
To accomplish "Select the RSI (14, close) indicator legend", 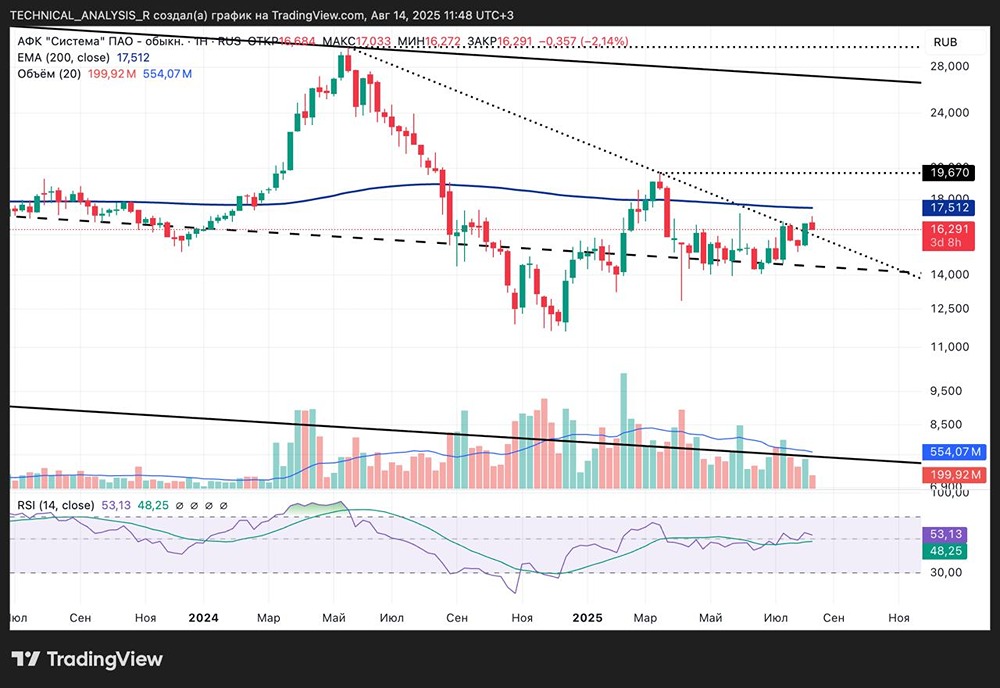I will pyautogui.click(x=55, y=506).
